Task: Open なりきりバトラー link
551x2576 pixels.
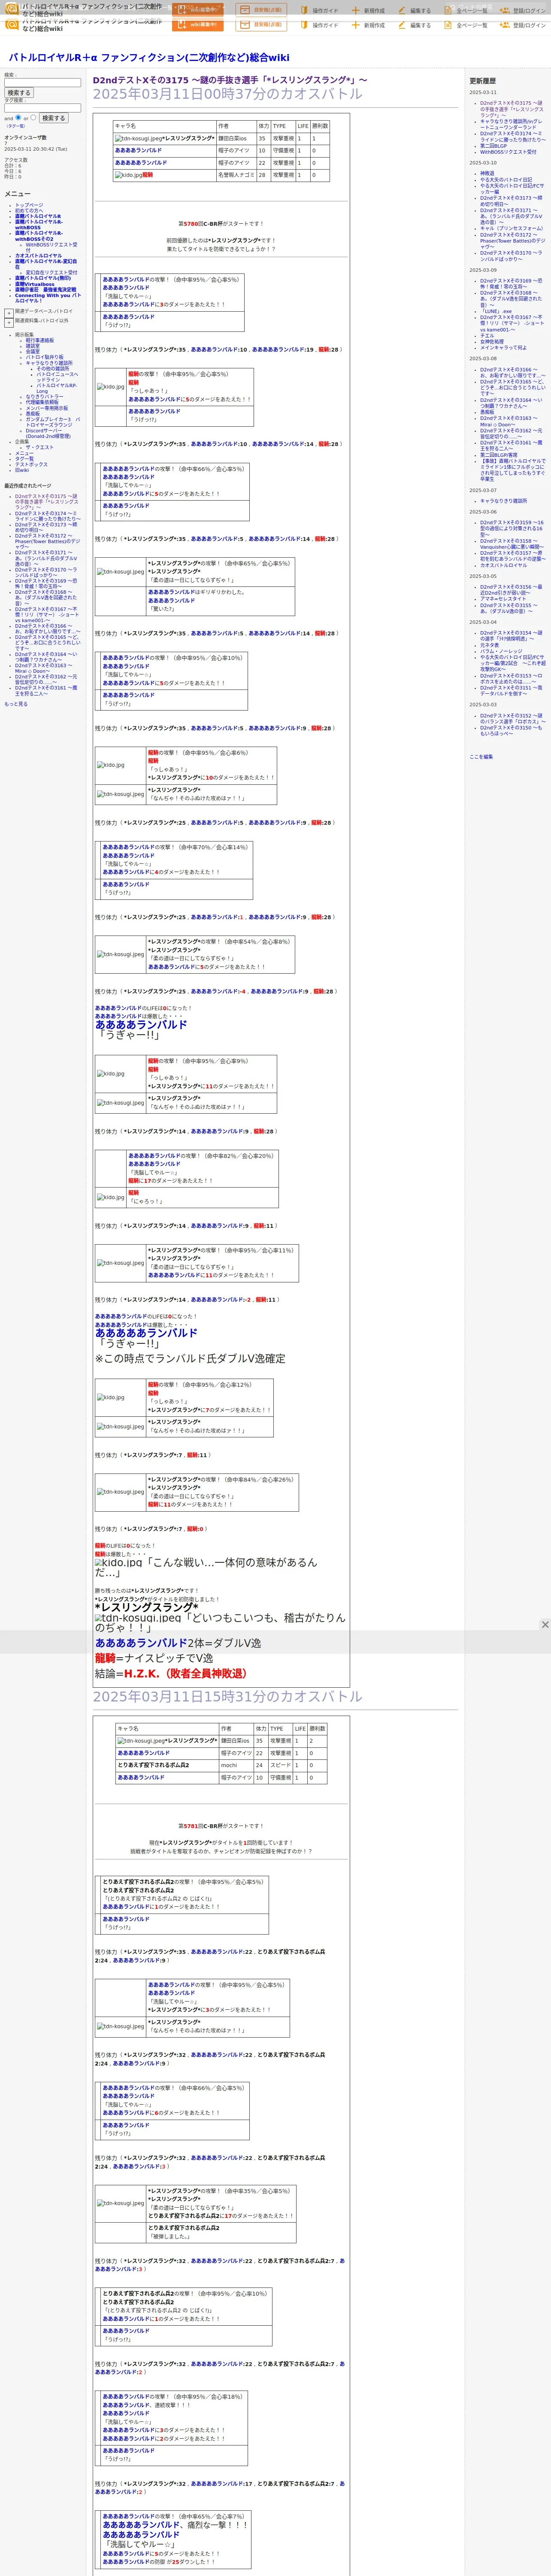Action: (44, 397)
